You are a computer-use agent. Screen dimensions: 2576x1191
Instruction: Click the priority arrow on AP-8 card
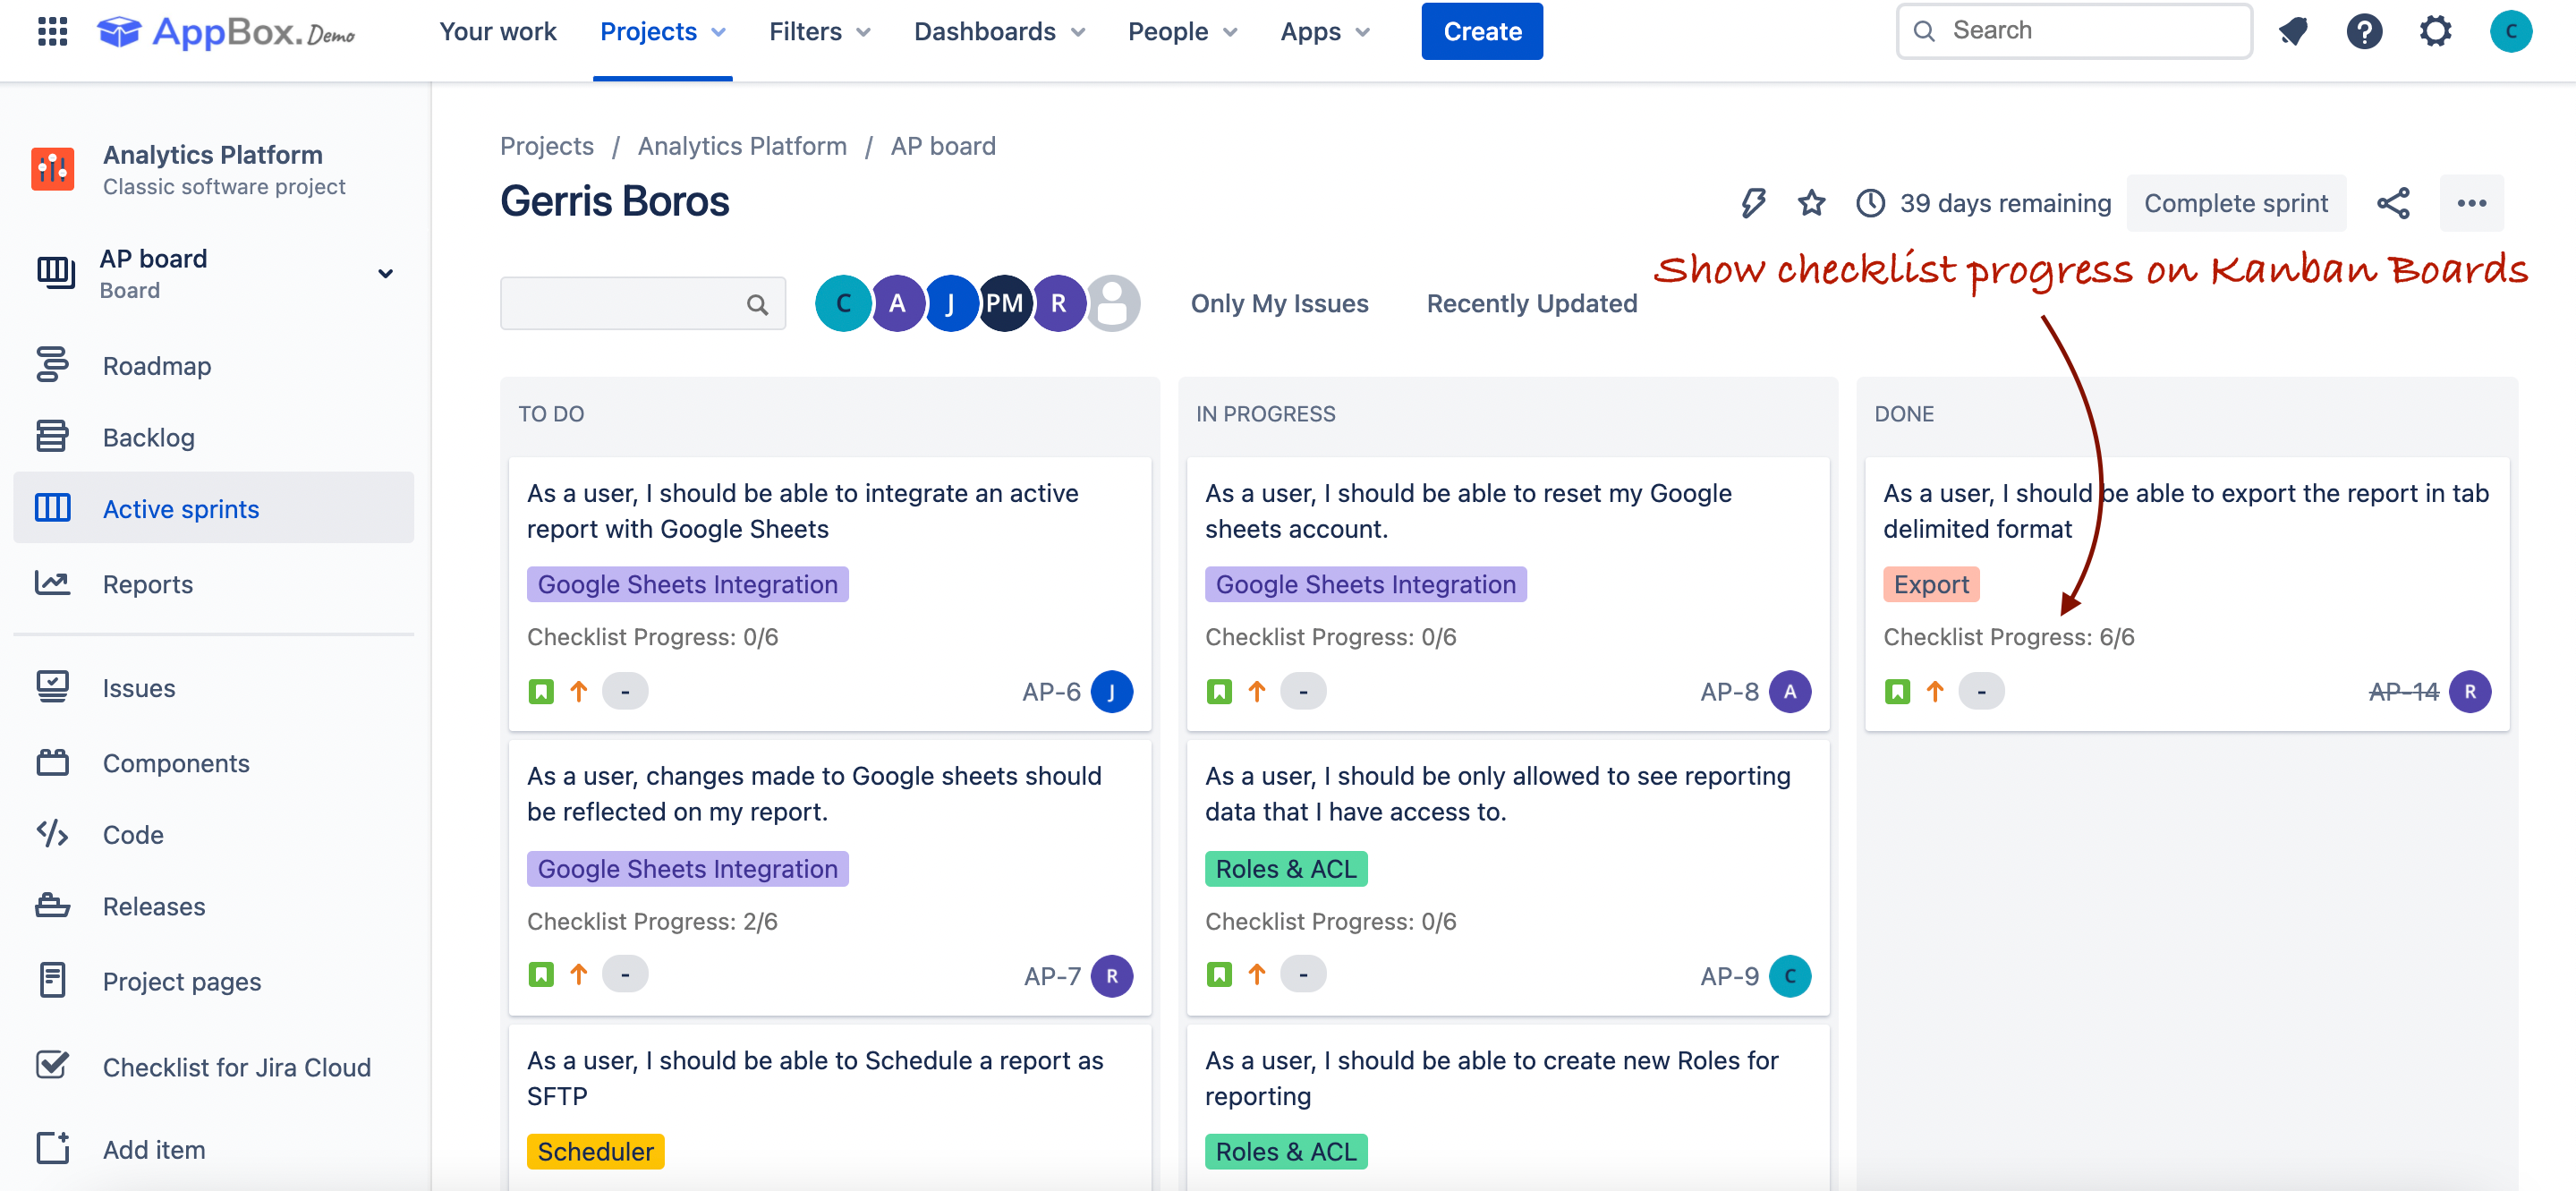(x=1257, y=691)
